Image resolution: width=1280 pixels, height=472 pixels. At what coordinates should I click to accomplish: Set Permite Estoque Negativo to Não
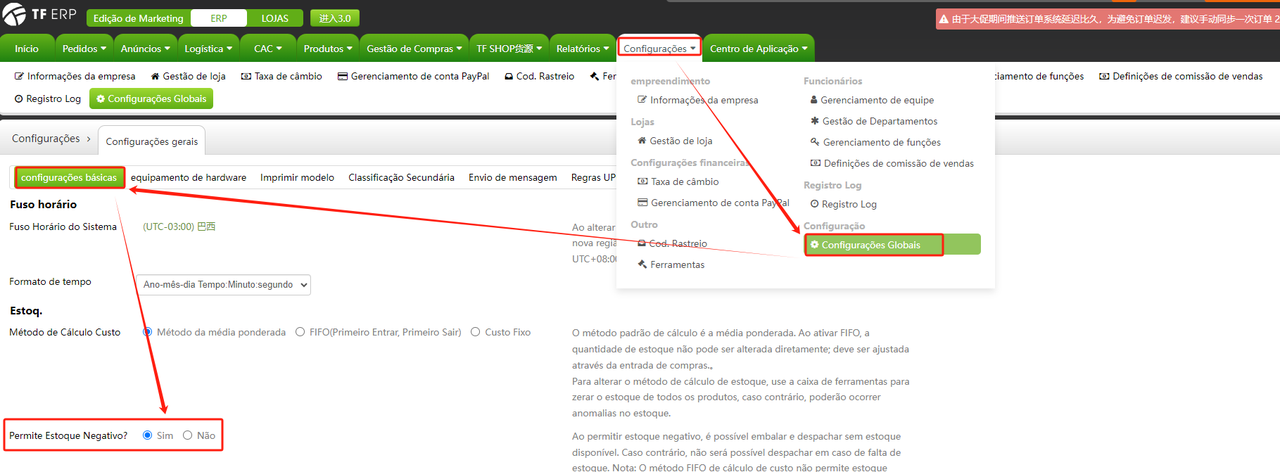187,436
